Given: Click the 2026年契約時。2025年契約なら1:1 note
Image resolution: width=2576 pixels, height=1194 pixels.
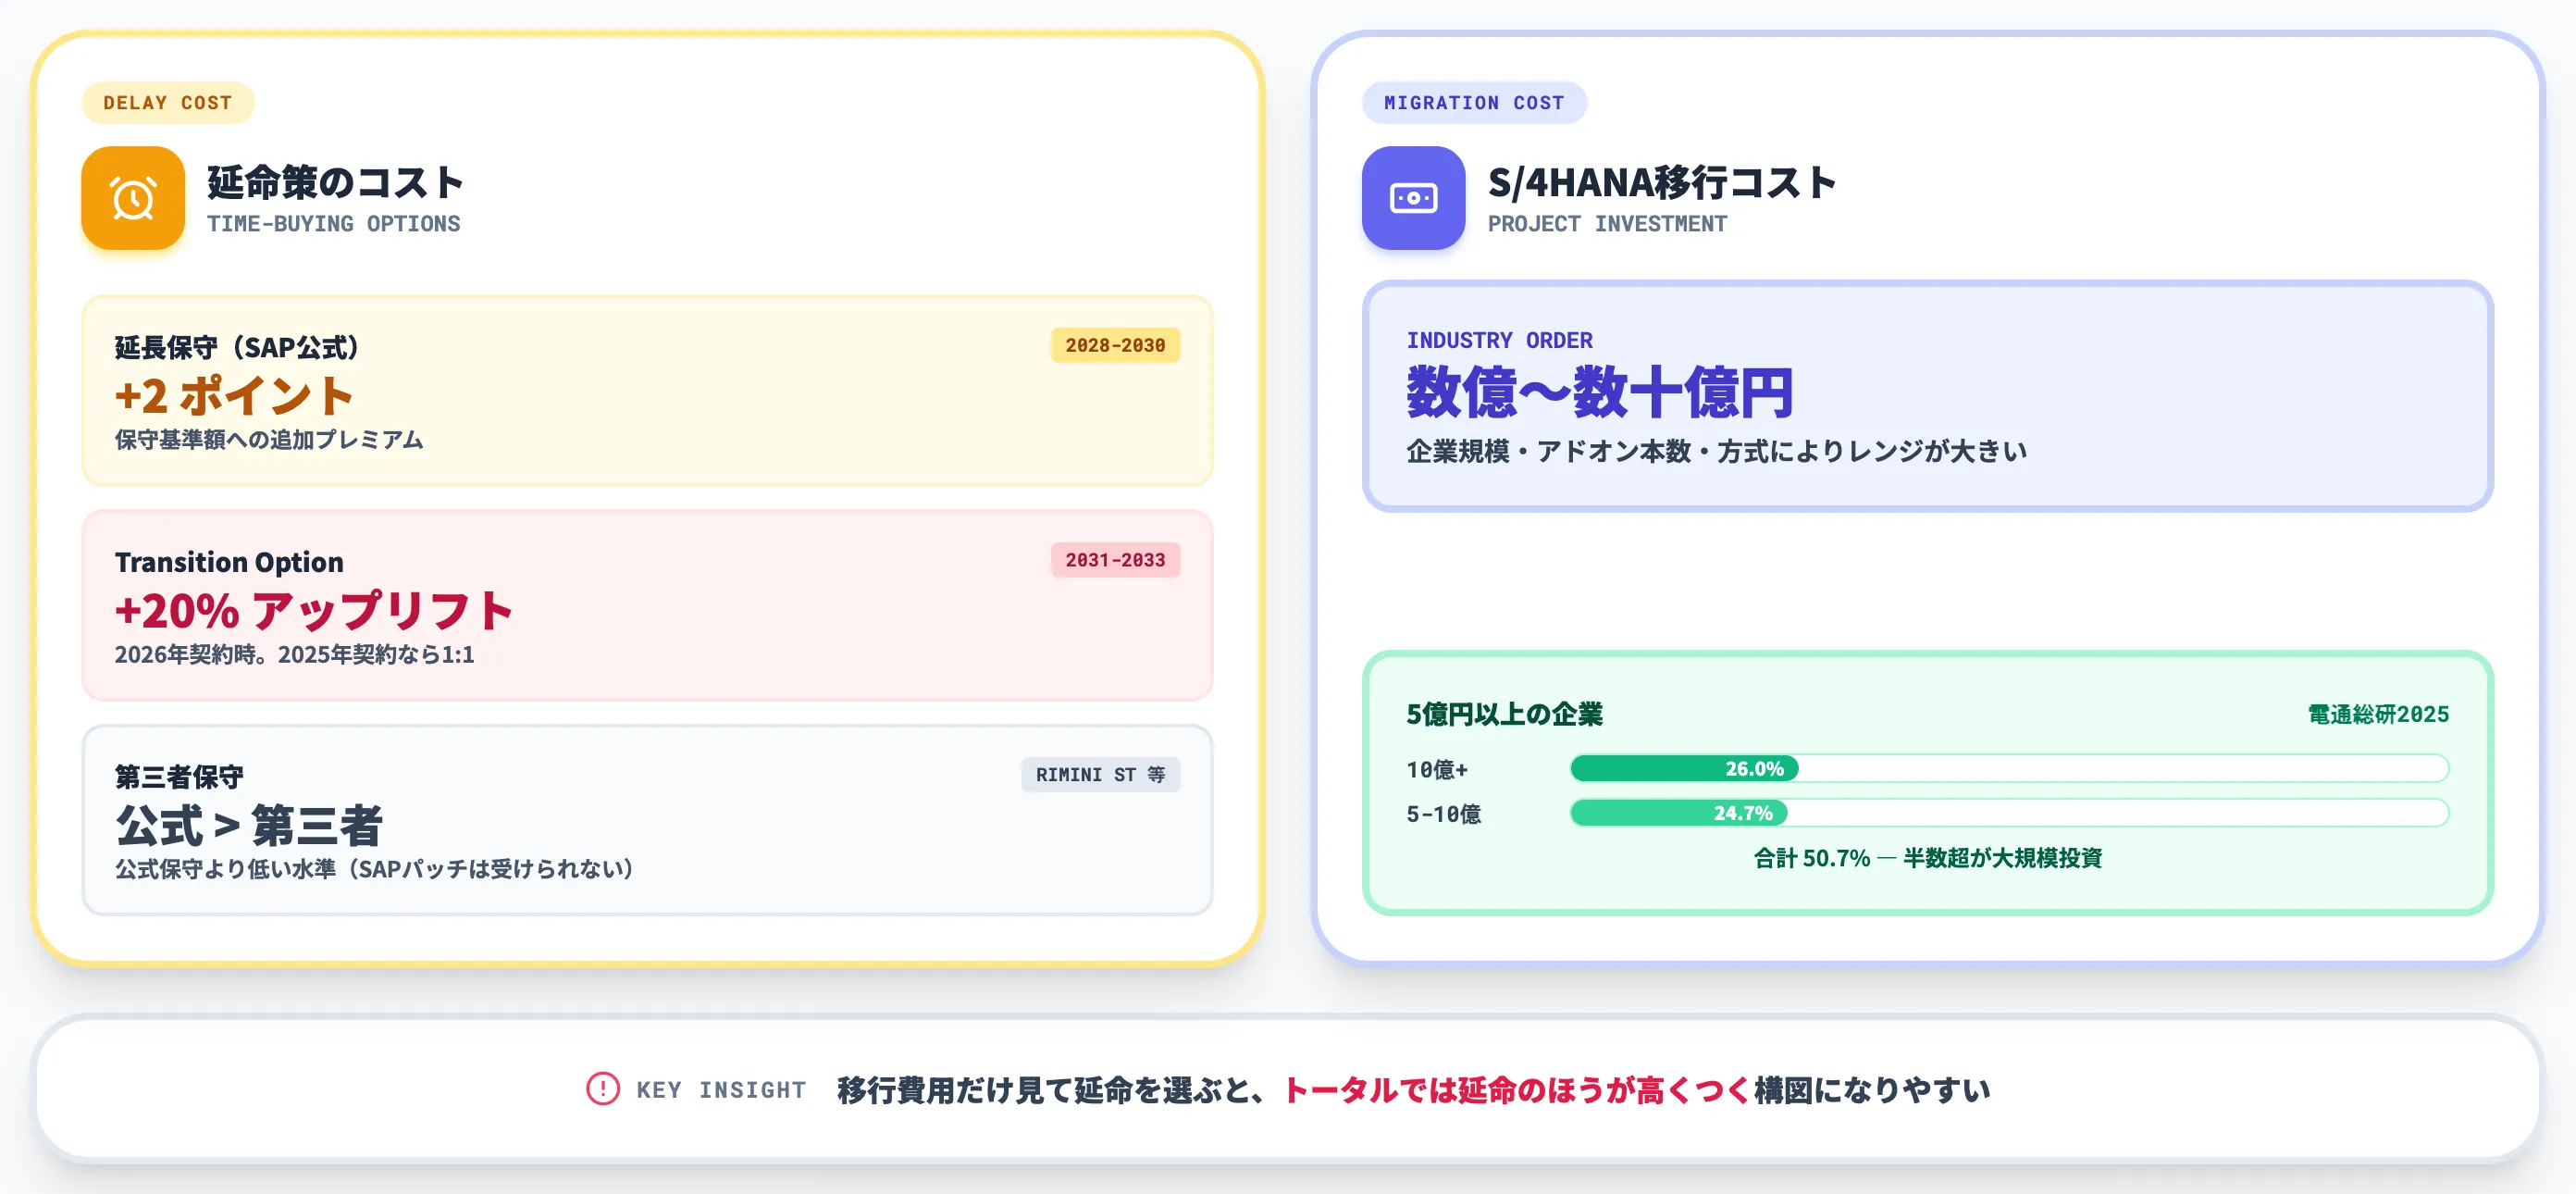Looking at the screenshot, I should coord(294,655).
